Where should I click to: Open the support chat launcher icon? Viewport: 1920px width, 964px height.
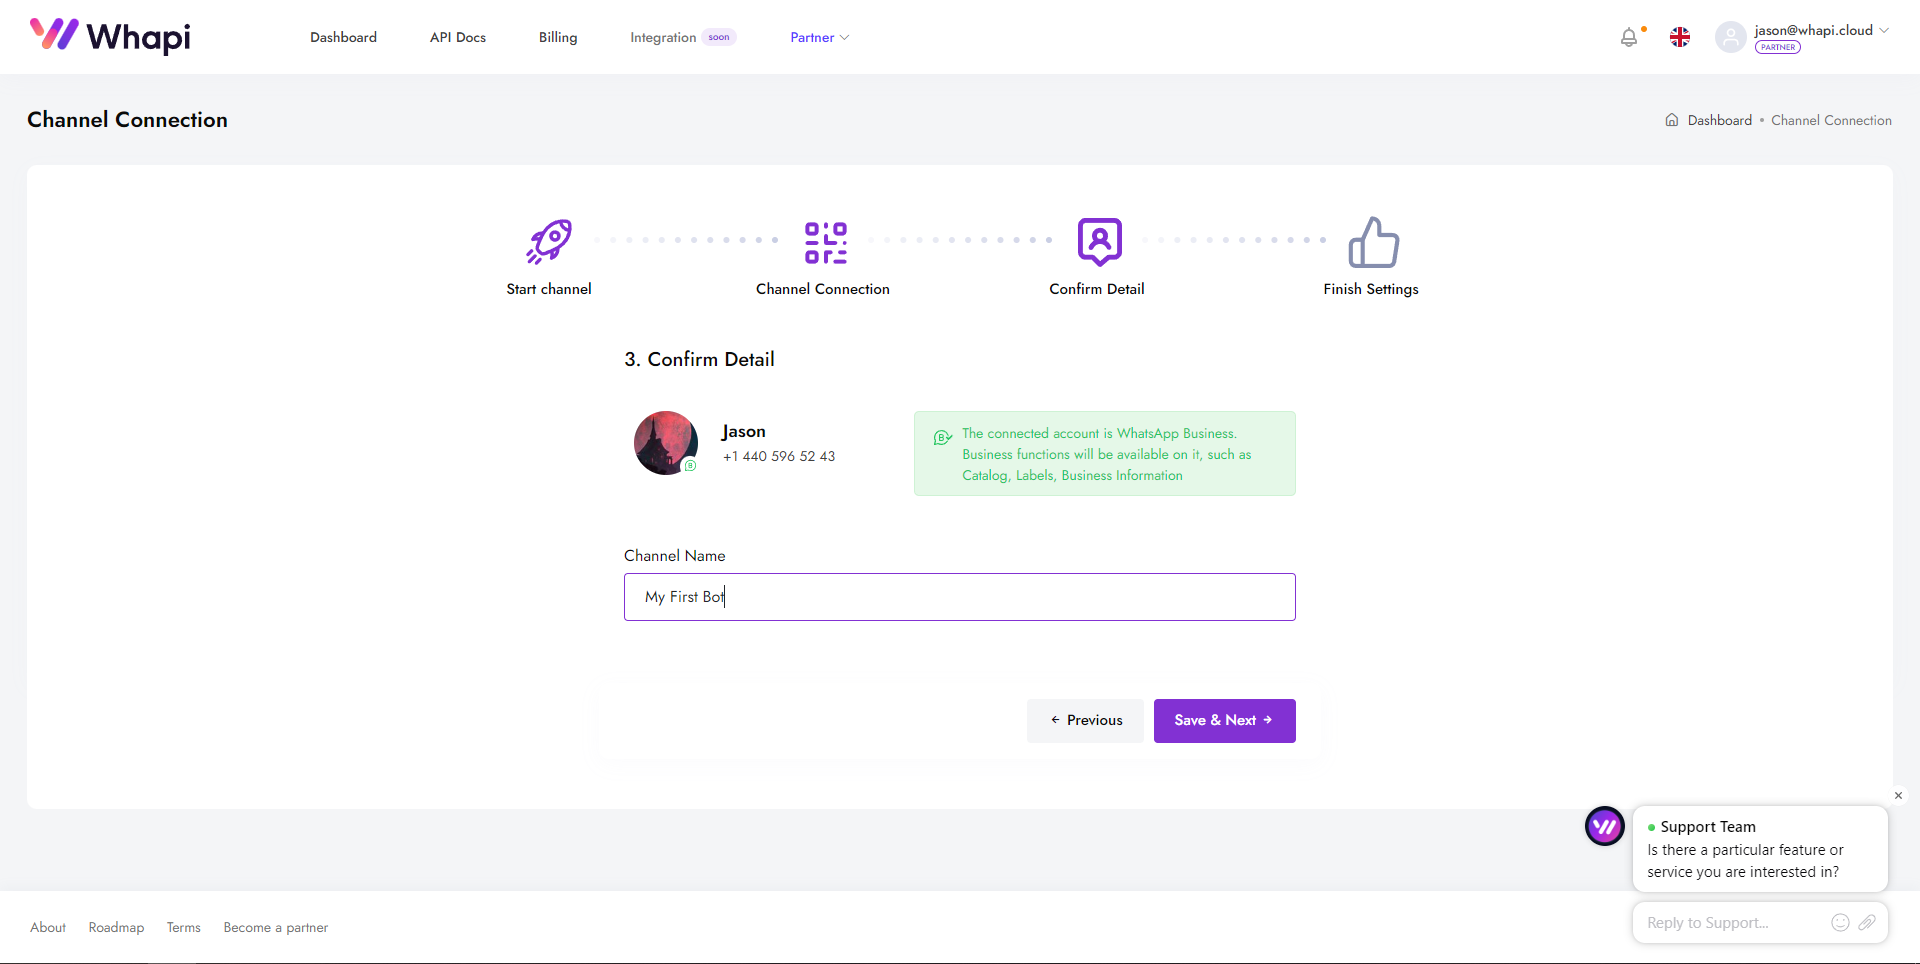point(1604,826)
